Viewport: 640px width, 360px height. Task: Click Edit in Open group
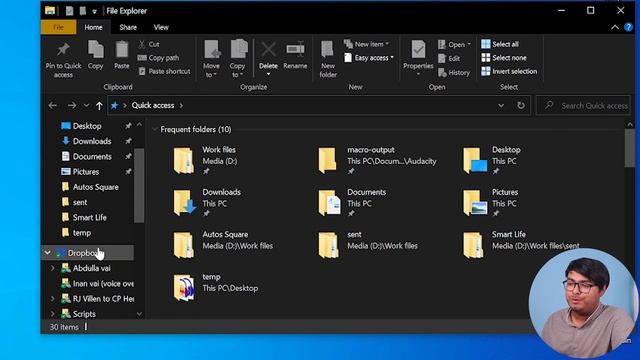point(449,58)
